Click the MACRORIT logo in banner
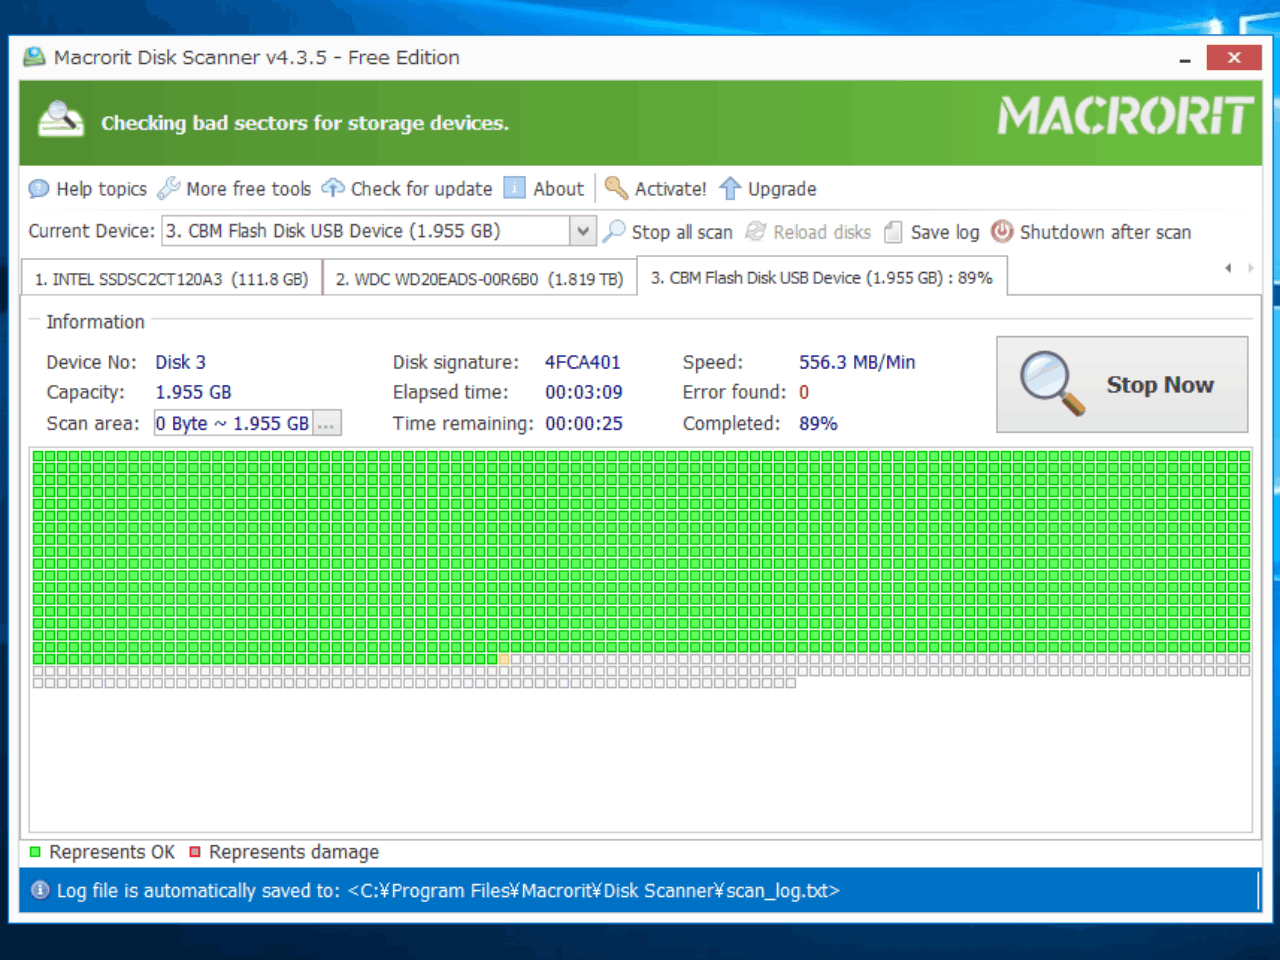1280x960 pixels. (x=1124, y=116)
